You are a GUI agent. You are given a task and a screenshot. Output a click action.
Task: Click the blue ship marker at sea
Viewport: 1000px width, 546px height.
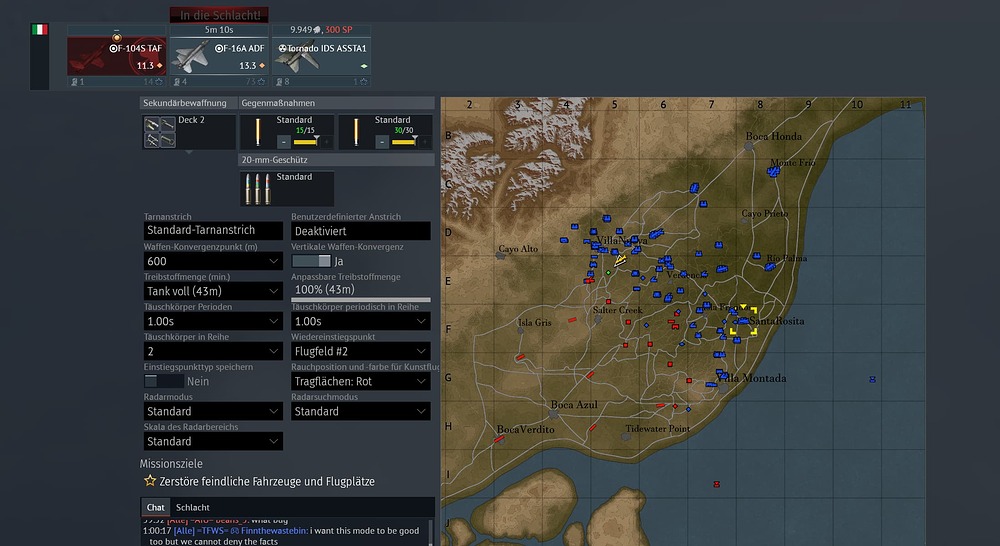point(872,380)
